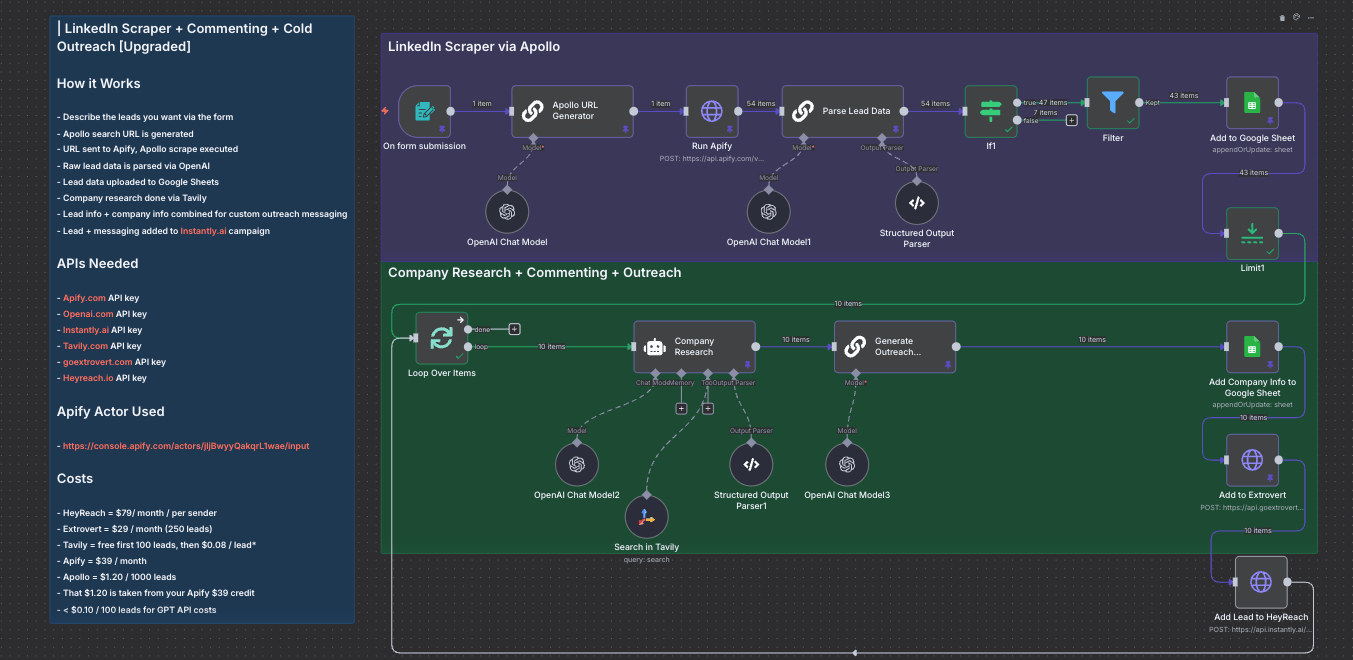Click the 'LinkedIn Scraper via Apollo' section title
The height and width of the screenshot is (660, 1353).
click(474, 47)
